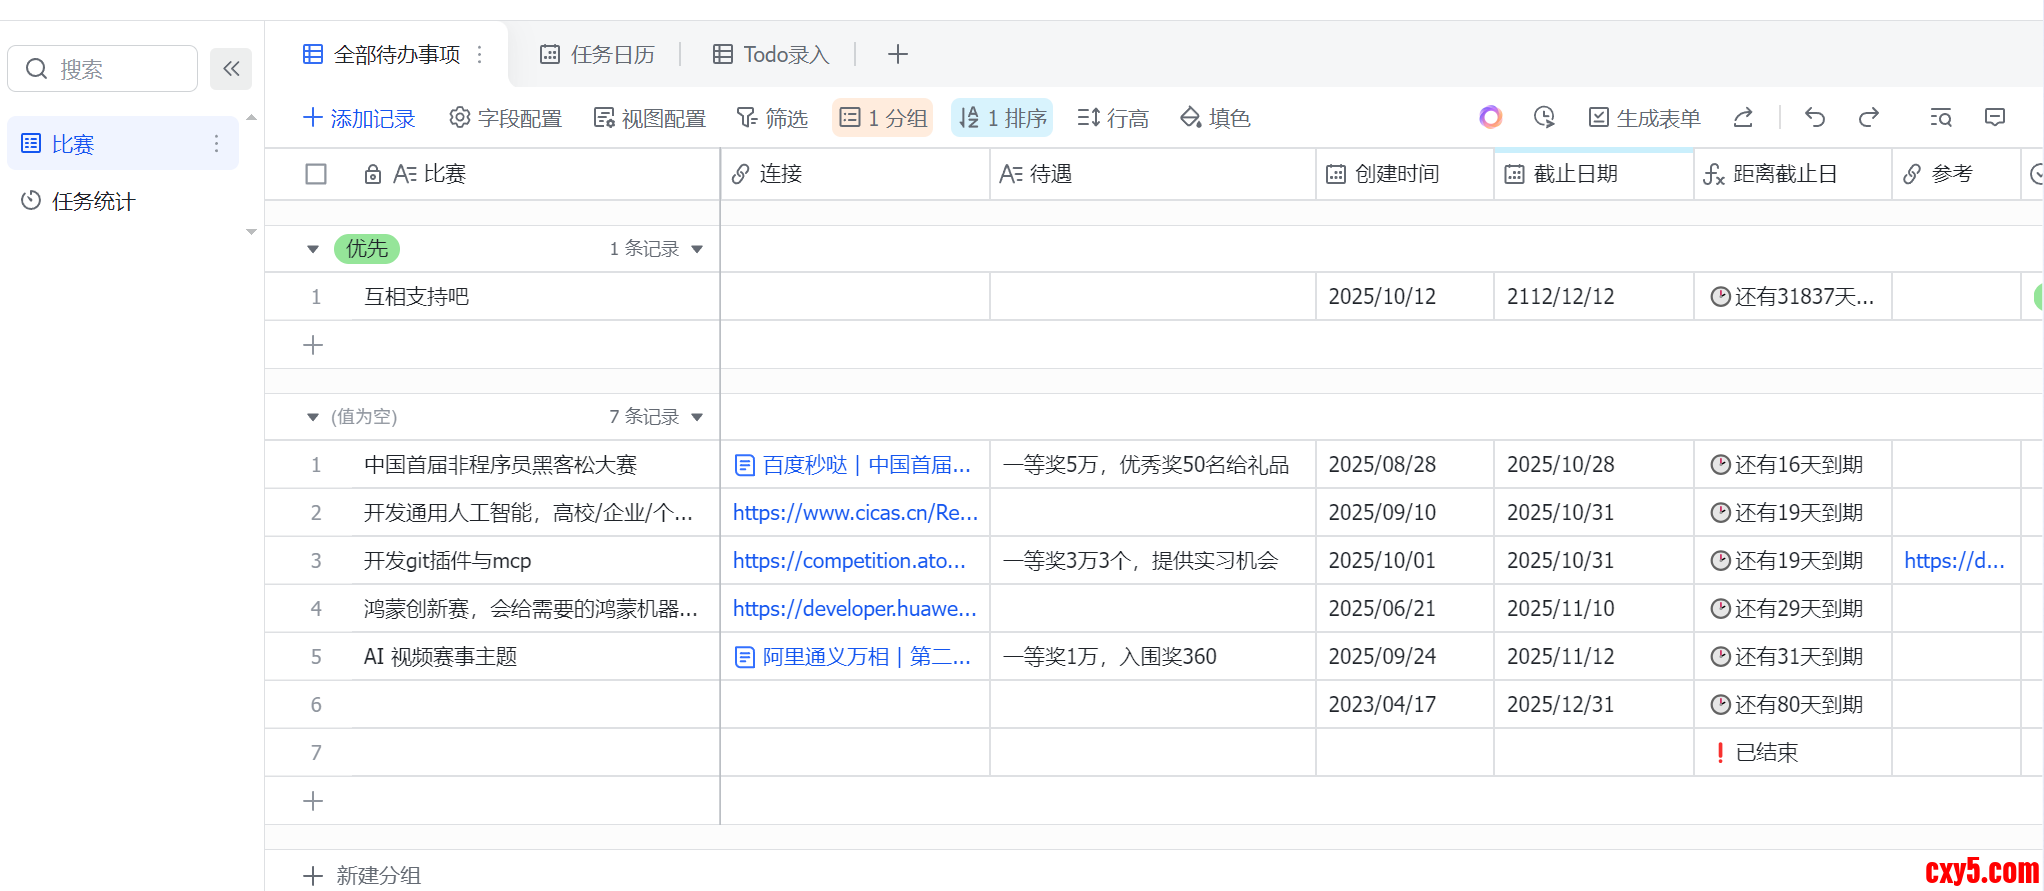Open the https://www.cicas.cn link
Image resolution: width=2044 pixels, height=891 pixels.
point(855,513)
